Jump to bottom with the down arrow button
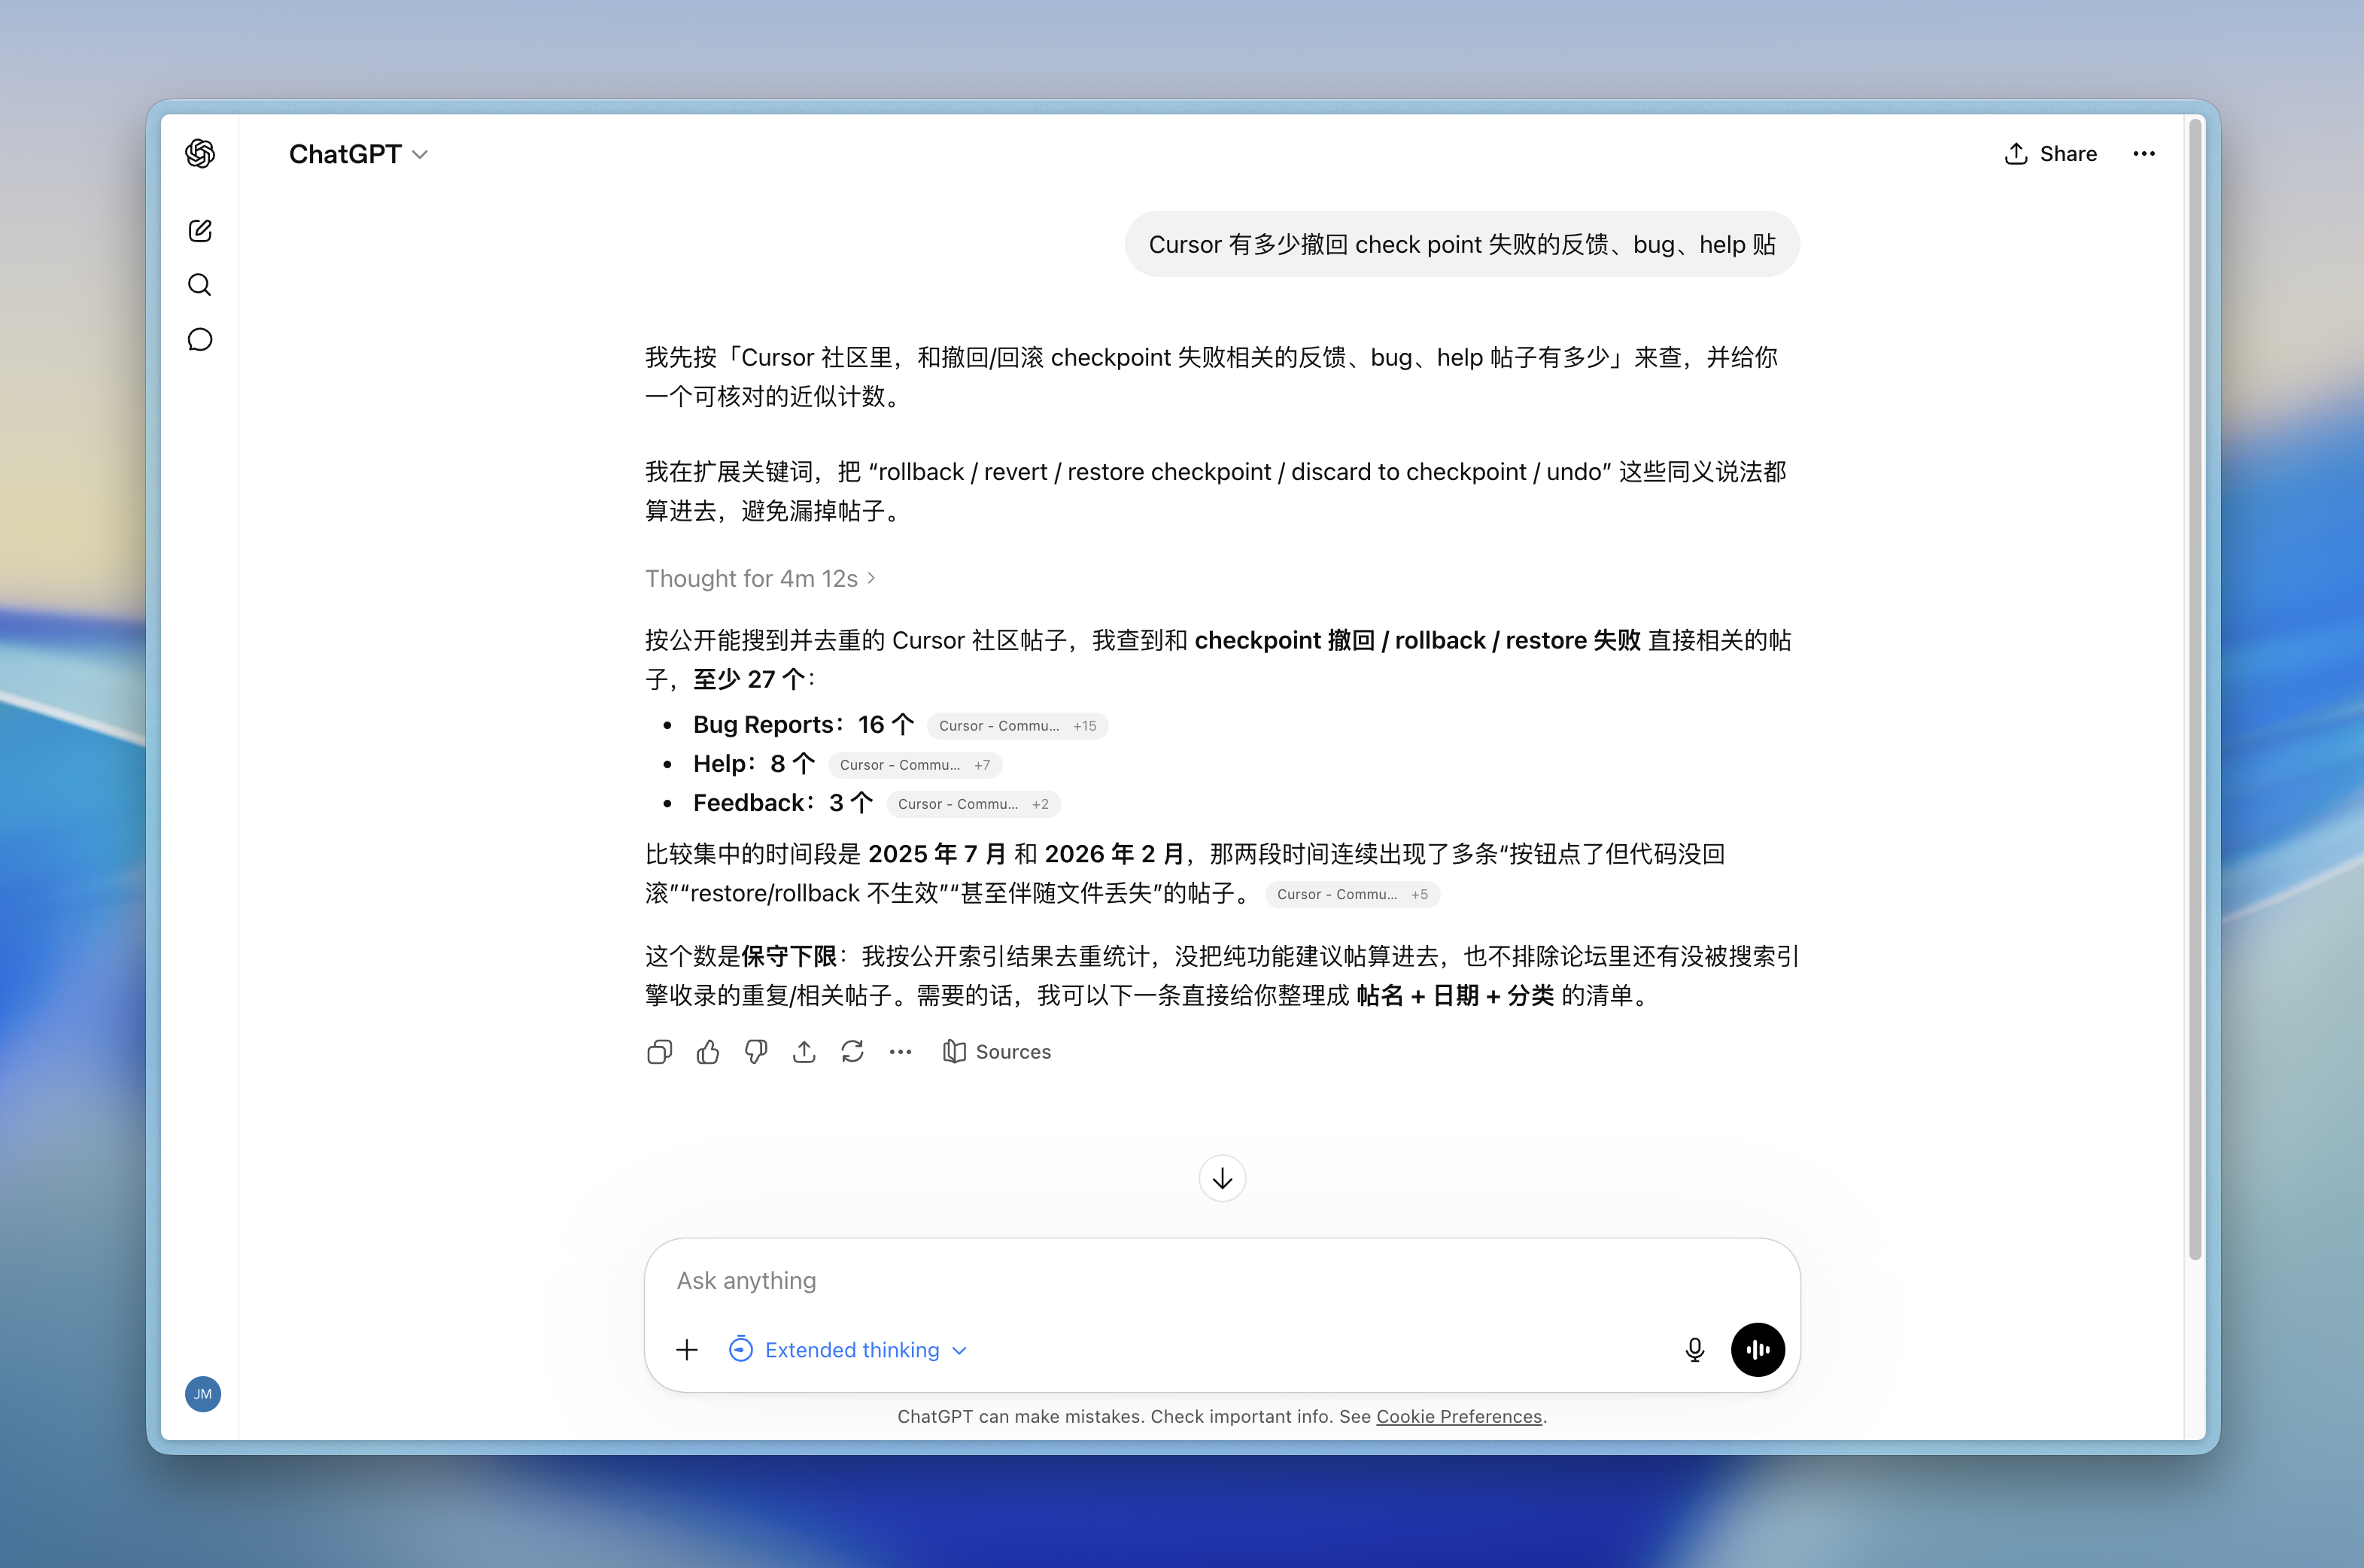 point(1222,1179)
